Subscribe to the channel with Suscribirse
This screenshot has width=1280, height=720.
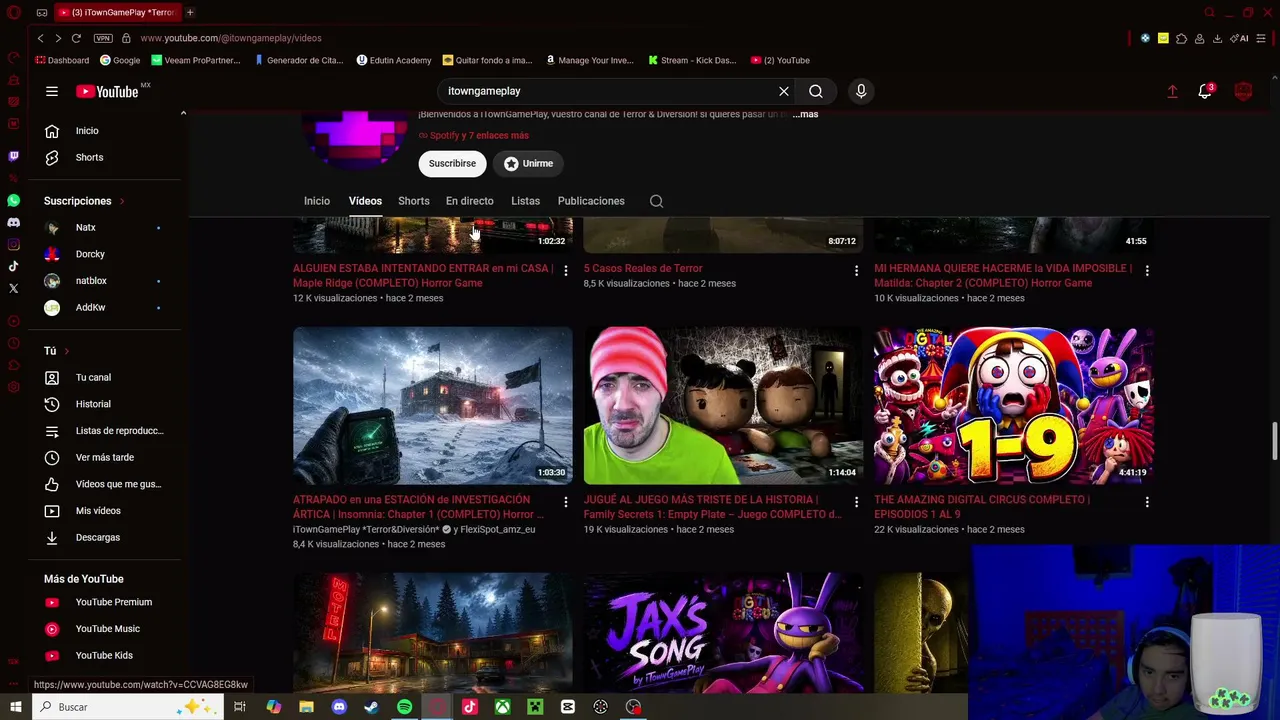click(x=452, y=163)
